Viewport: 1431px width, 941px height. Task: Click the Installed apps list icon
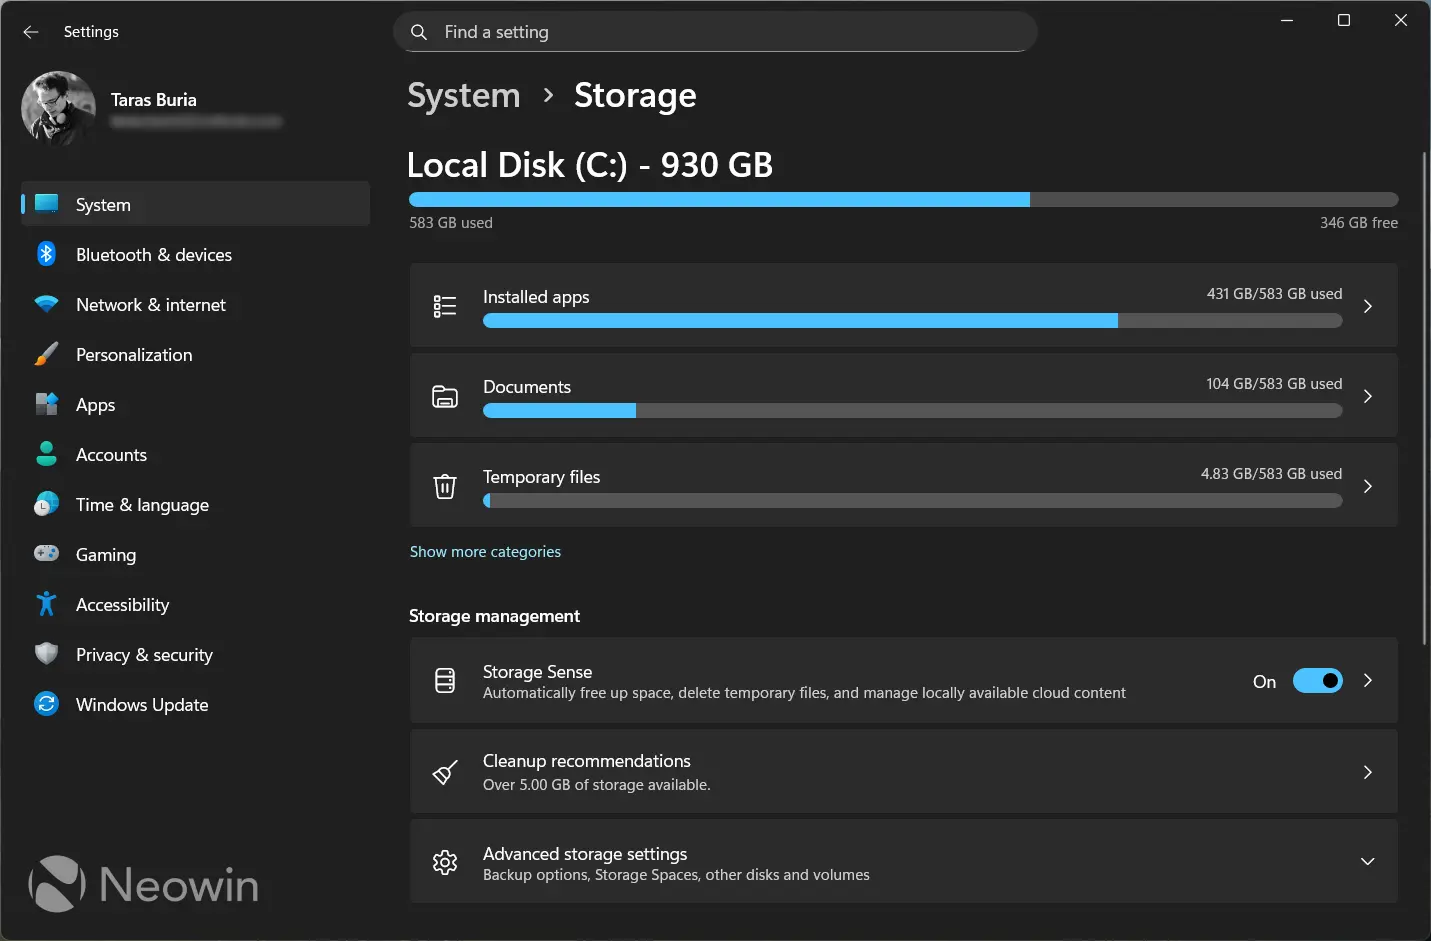click(445, 306)
